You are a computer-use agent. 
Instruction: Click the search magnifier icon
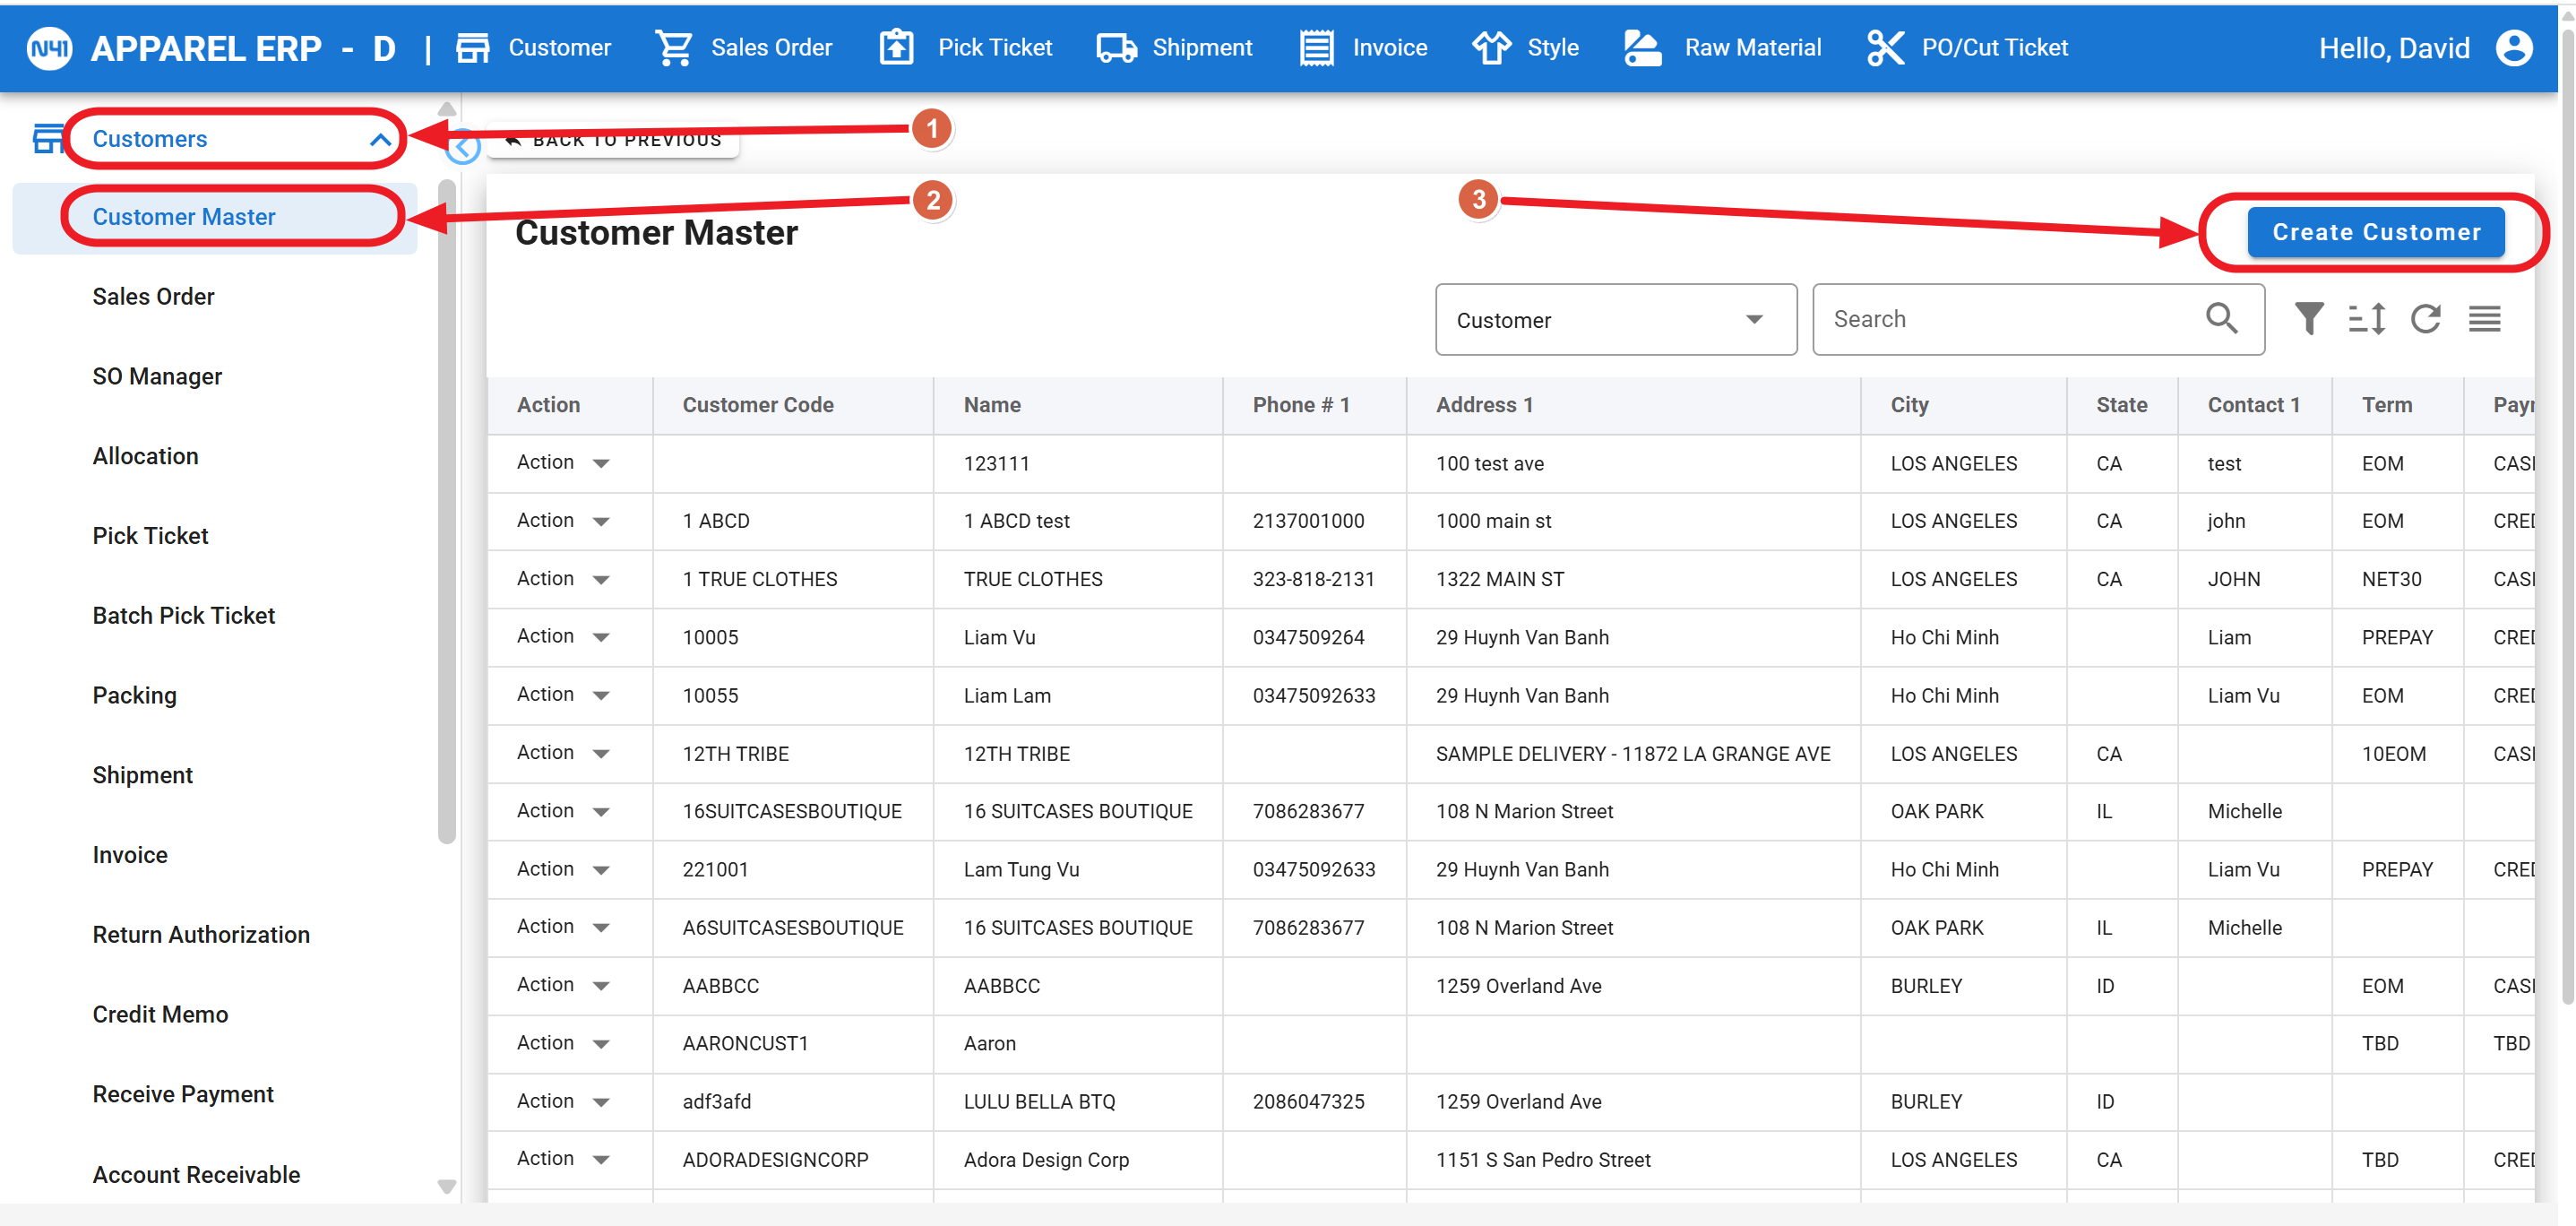[2221, 318]
